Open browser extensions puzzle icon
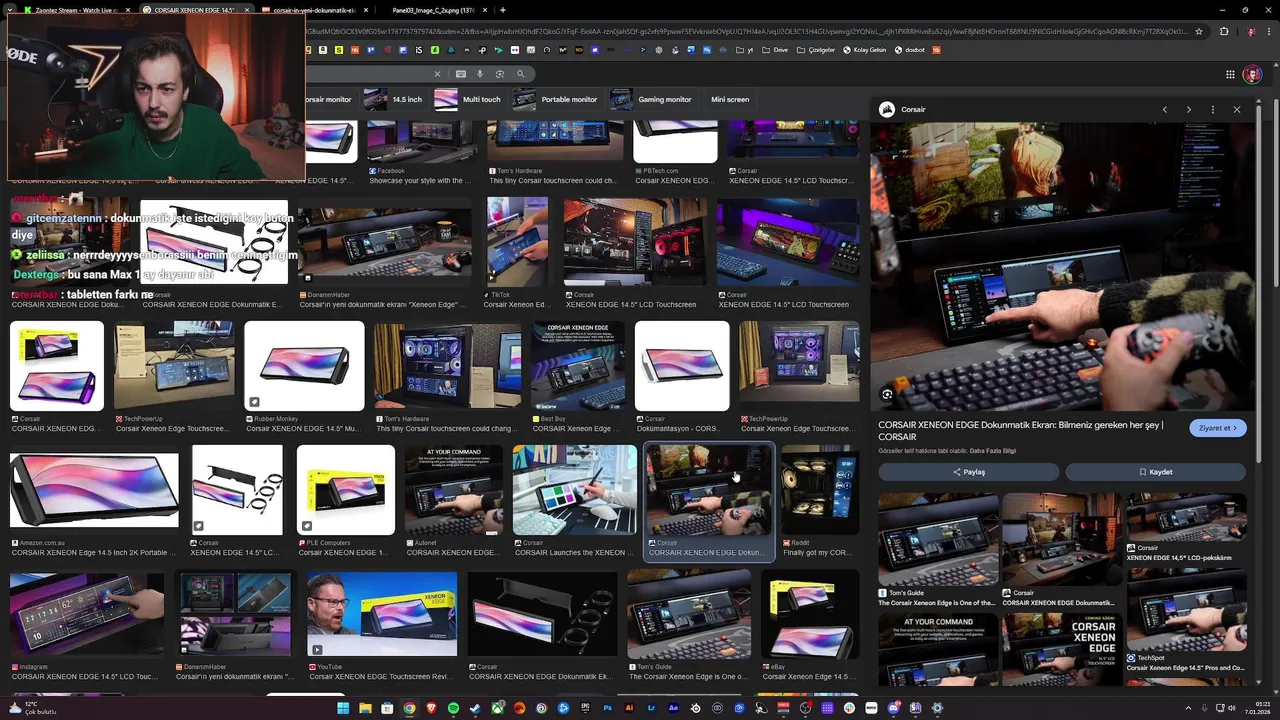 [x=1223, y=31]
